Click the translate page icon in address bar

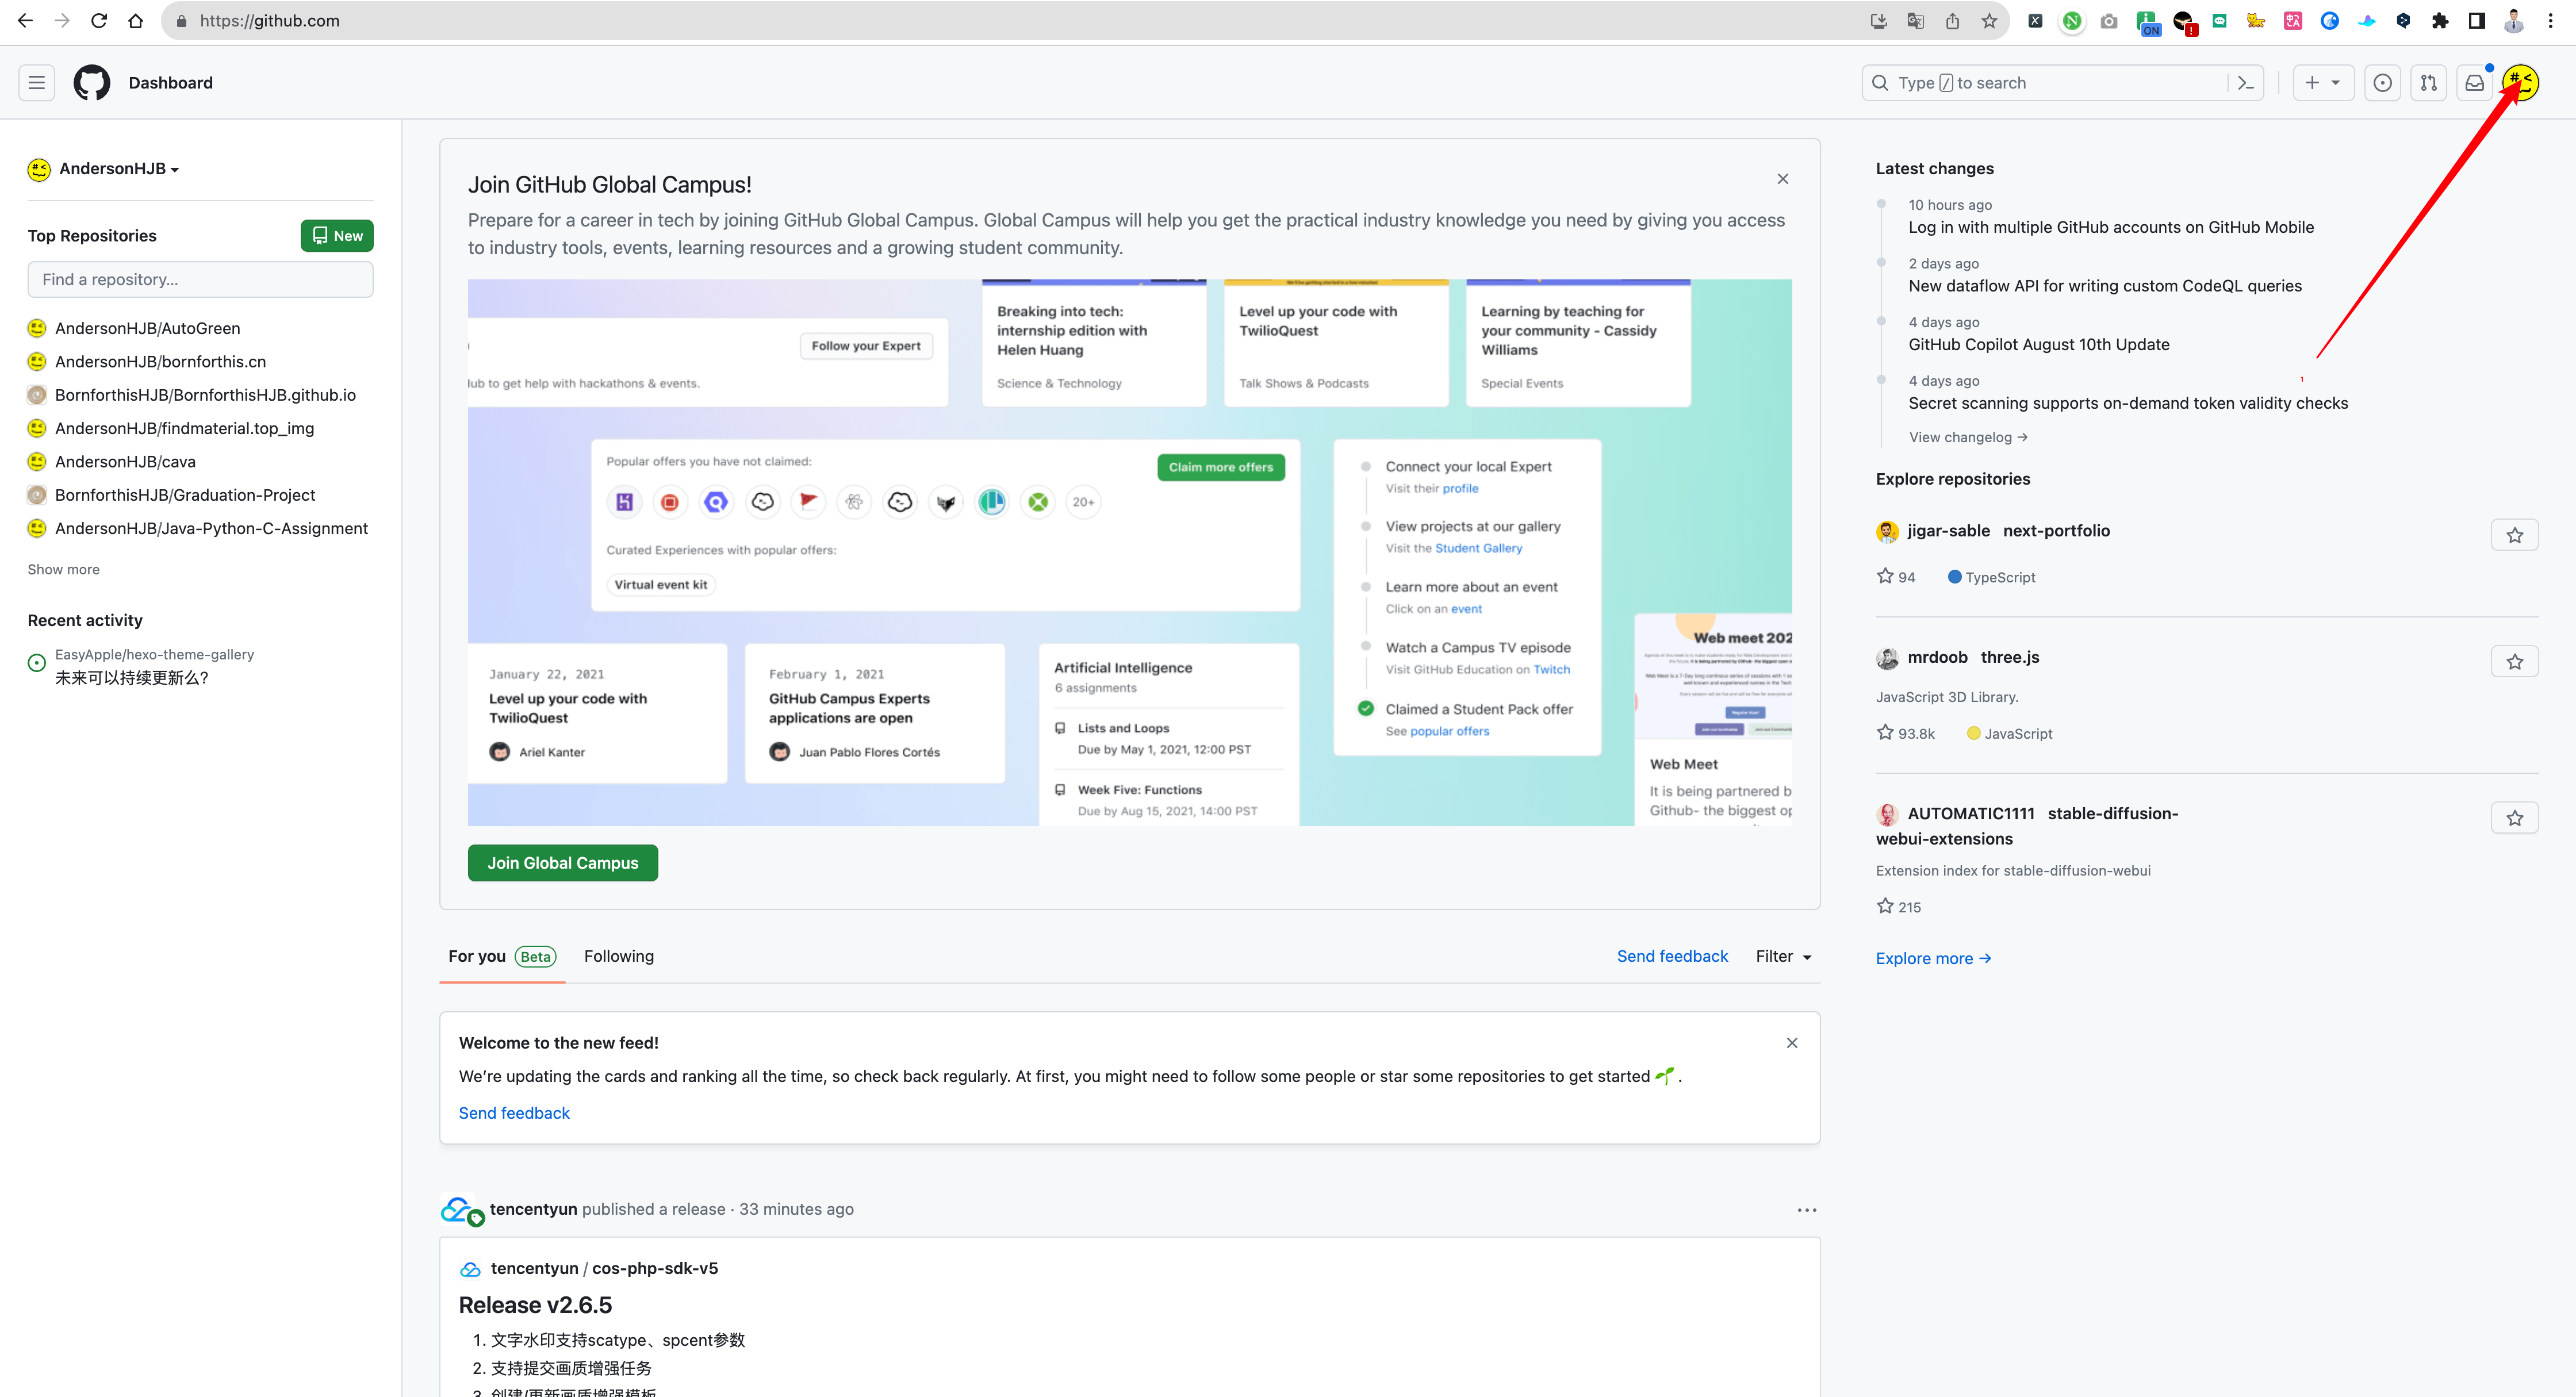1916,21
